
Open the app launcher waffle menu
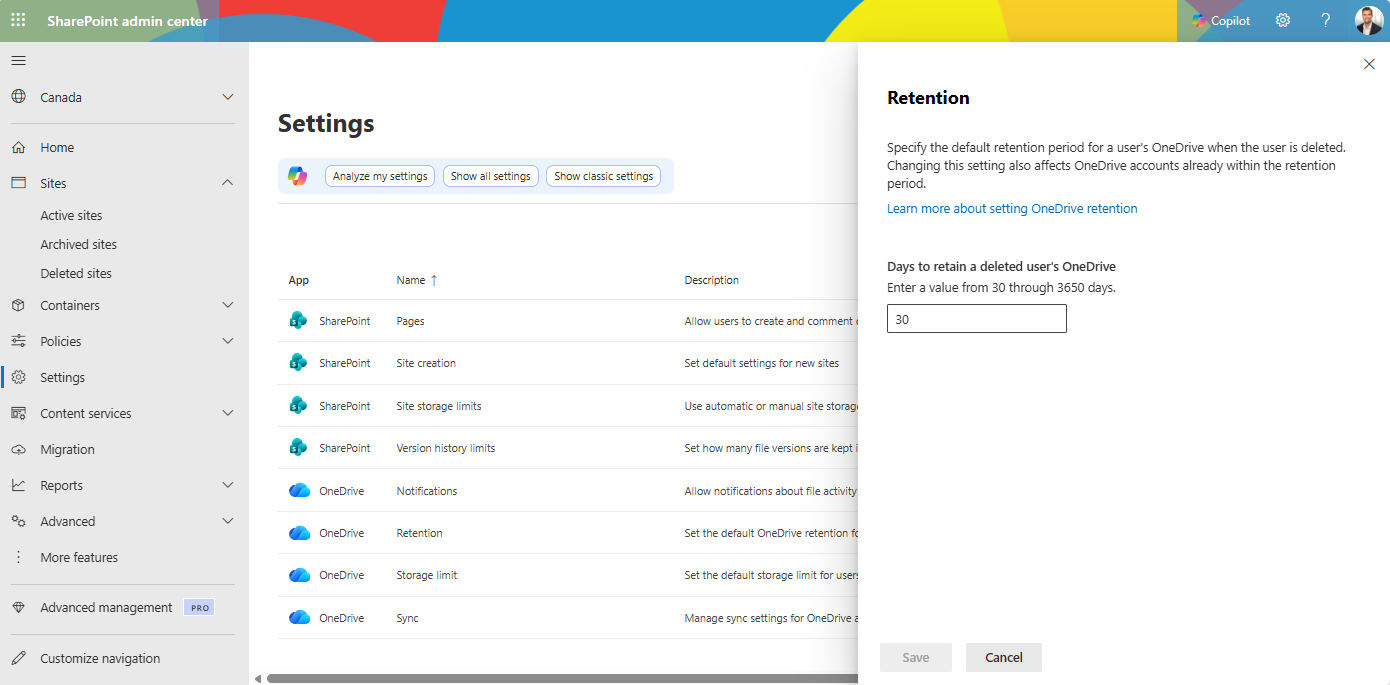point(17,19)
